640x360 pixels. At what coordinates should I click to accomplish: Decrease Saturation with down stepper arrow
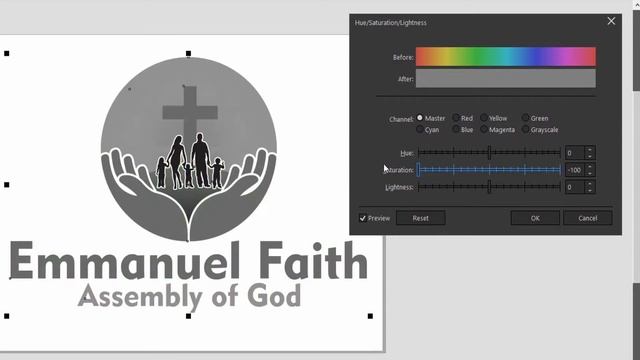pyautogui.click(x=590, y=173)
